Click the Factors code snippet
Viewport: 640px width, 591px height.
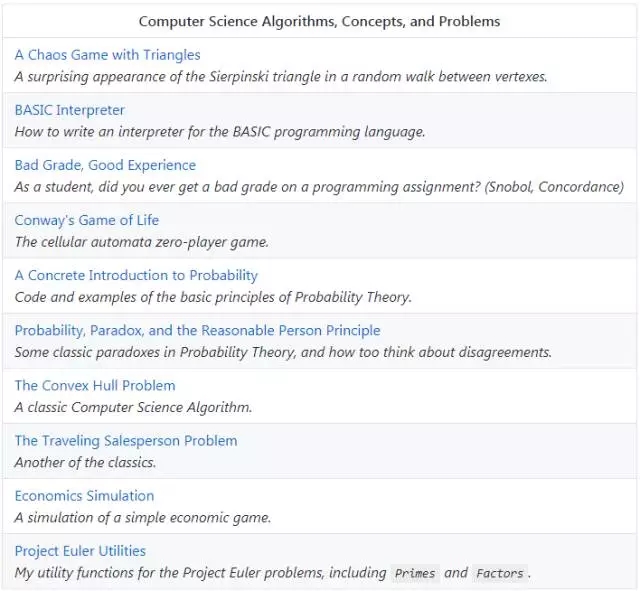coord(499,573)
